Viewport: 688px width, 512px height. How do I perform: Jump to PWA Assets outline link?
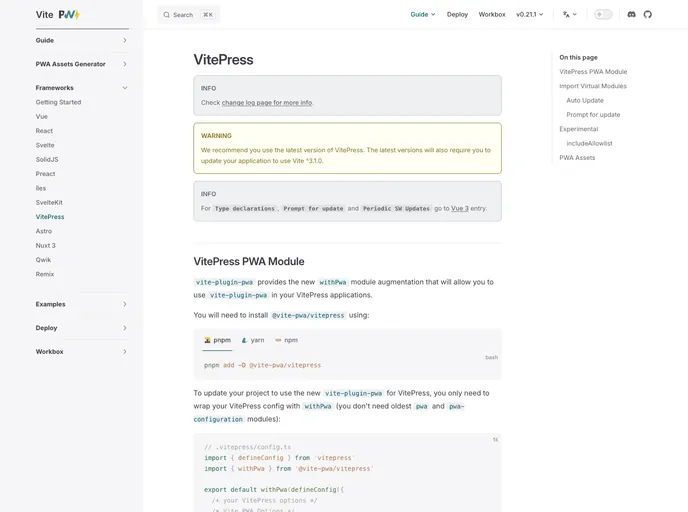[577, 158]
